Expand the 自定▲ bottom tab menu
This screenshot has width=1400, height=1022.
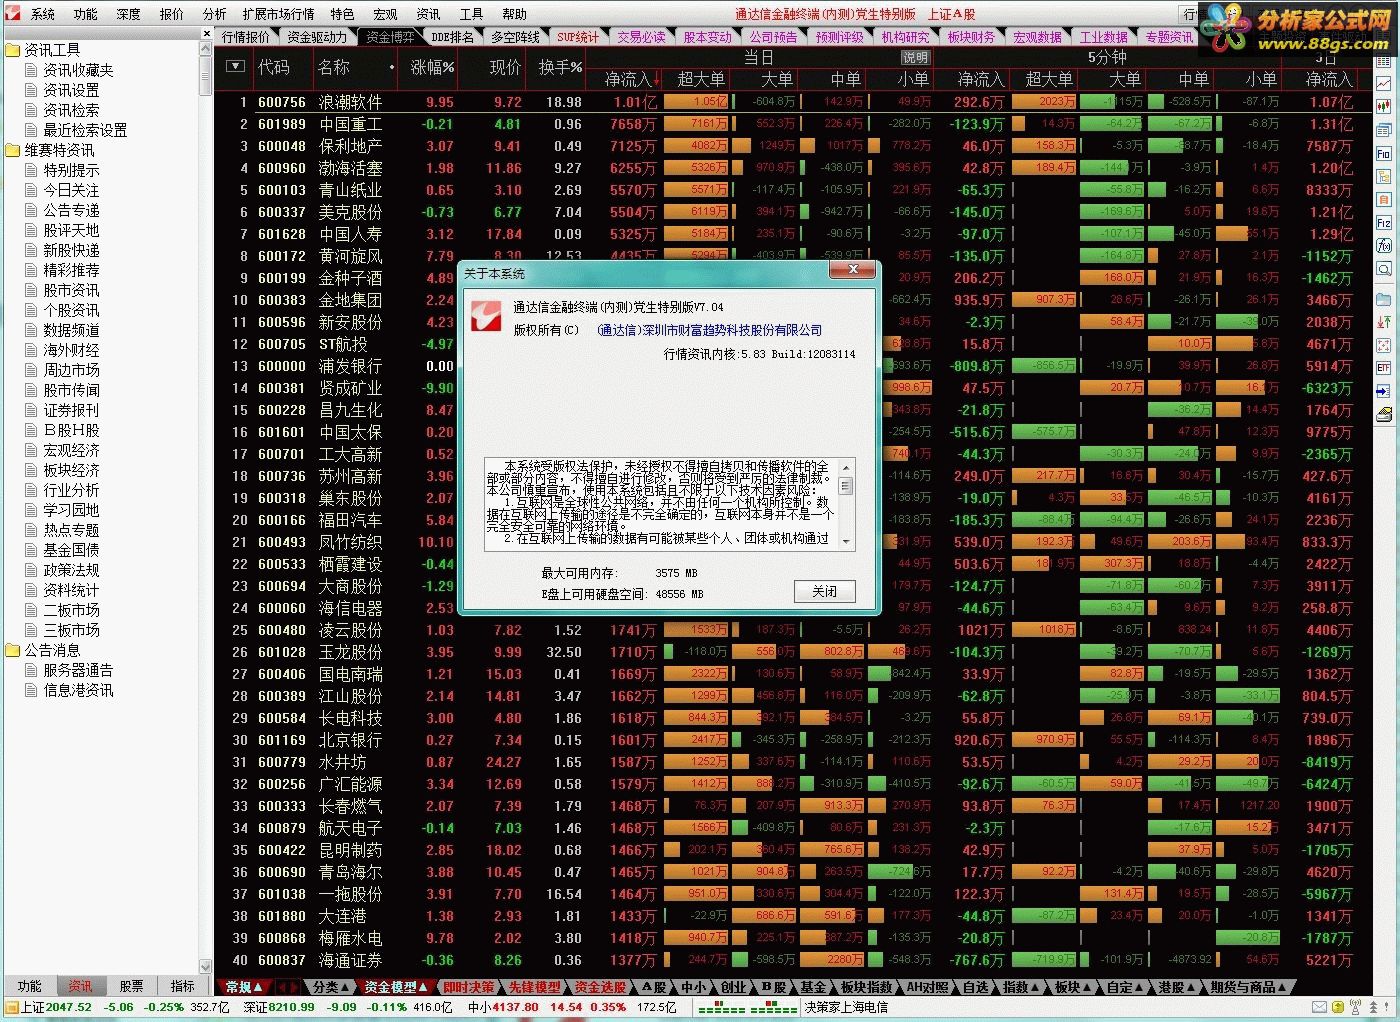coord(1125,987)
